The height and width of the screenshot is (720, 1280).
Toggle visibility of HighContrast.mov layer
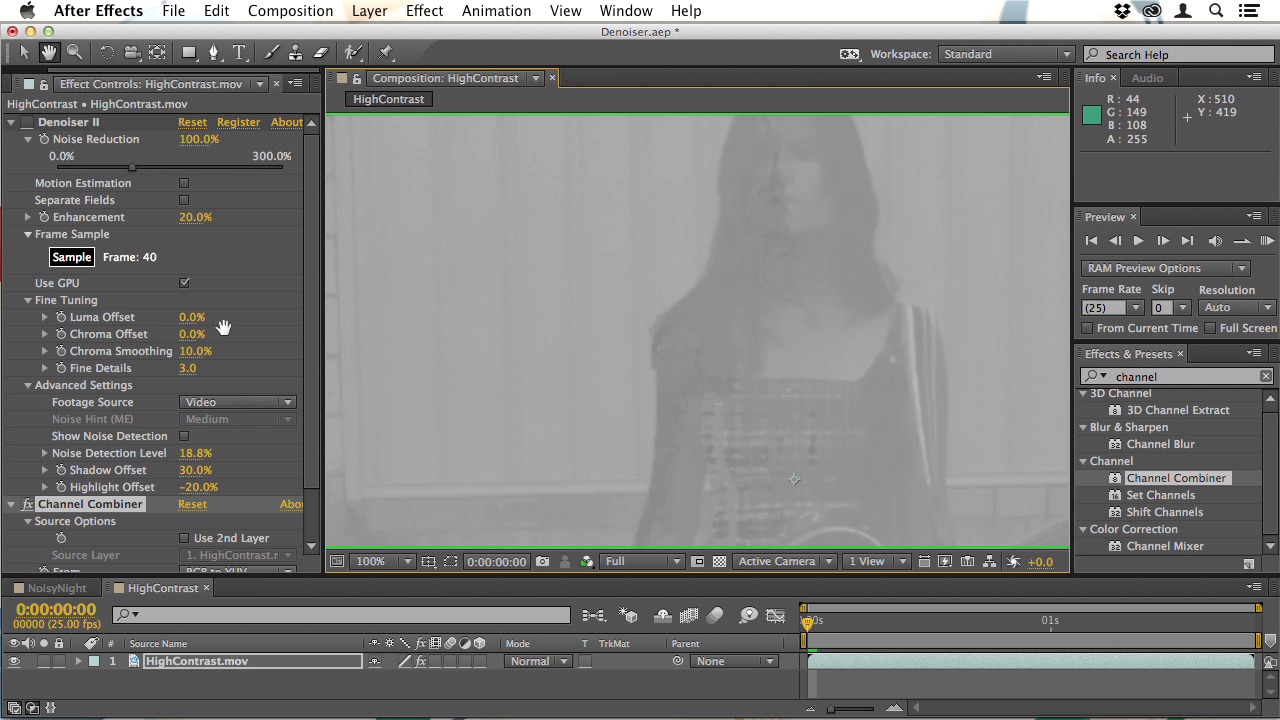click(x=14, y=662)
